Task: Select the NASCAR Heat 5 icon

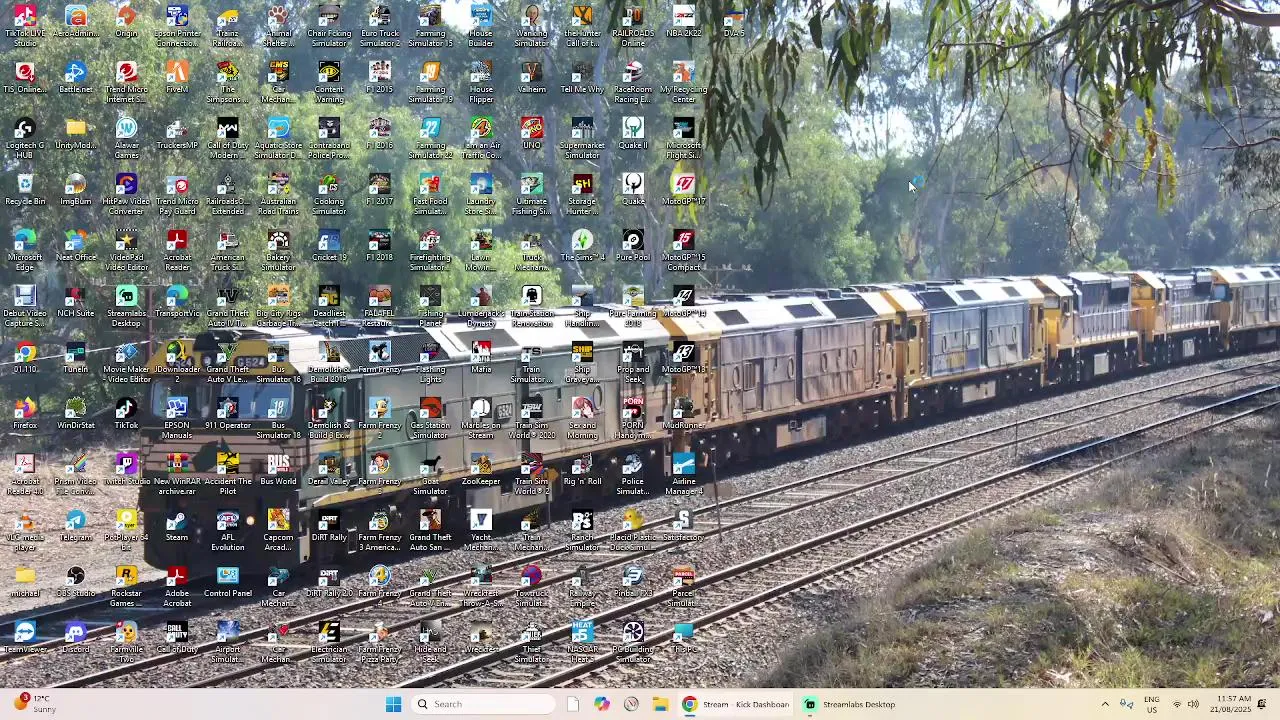Action: pyautogui.click(x=583, y=642)
